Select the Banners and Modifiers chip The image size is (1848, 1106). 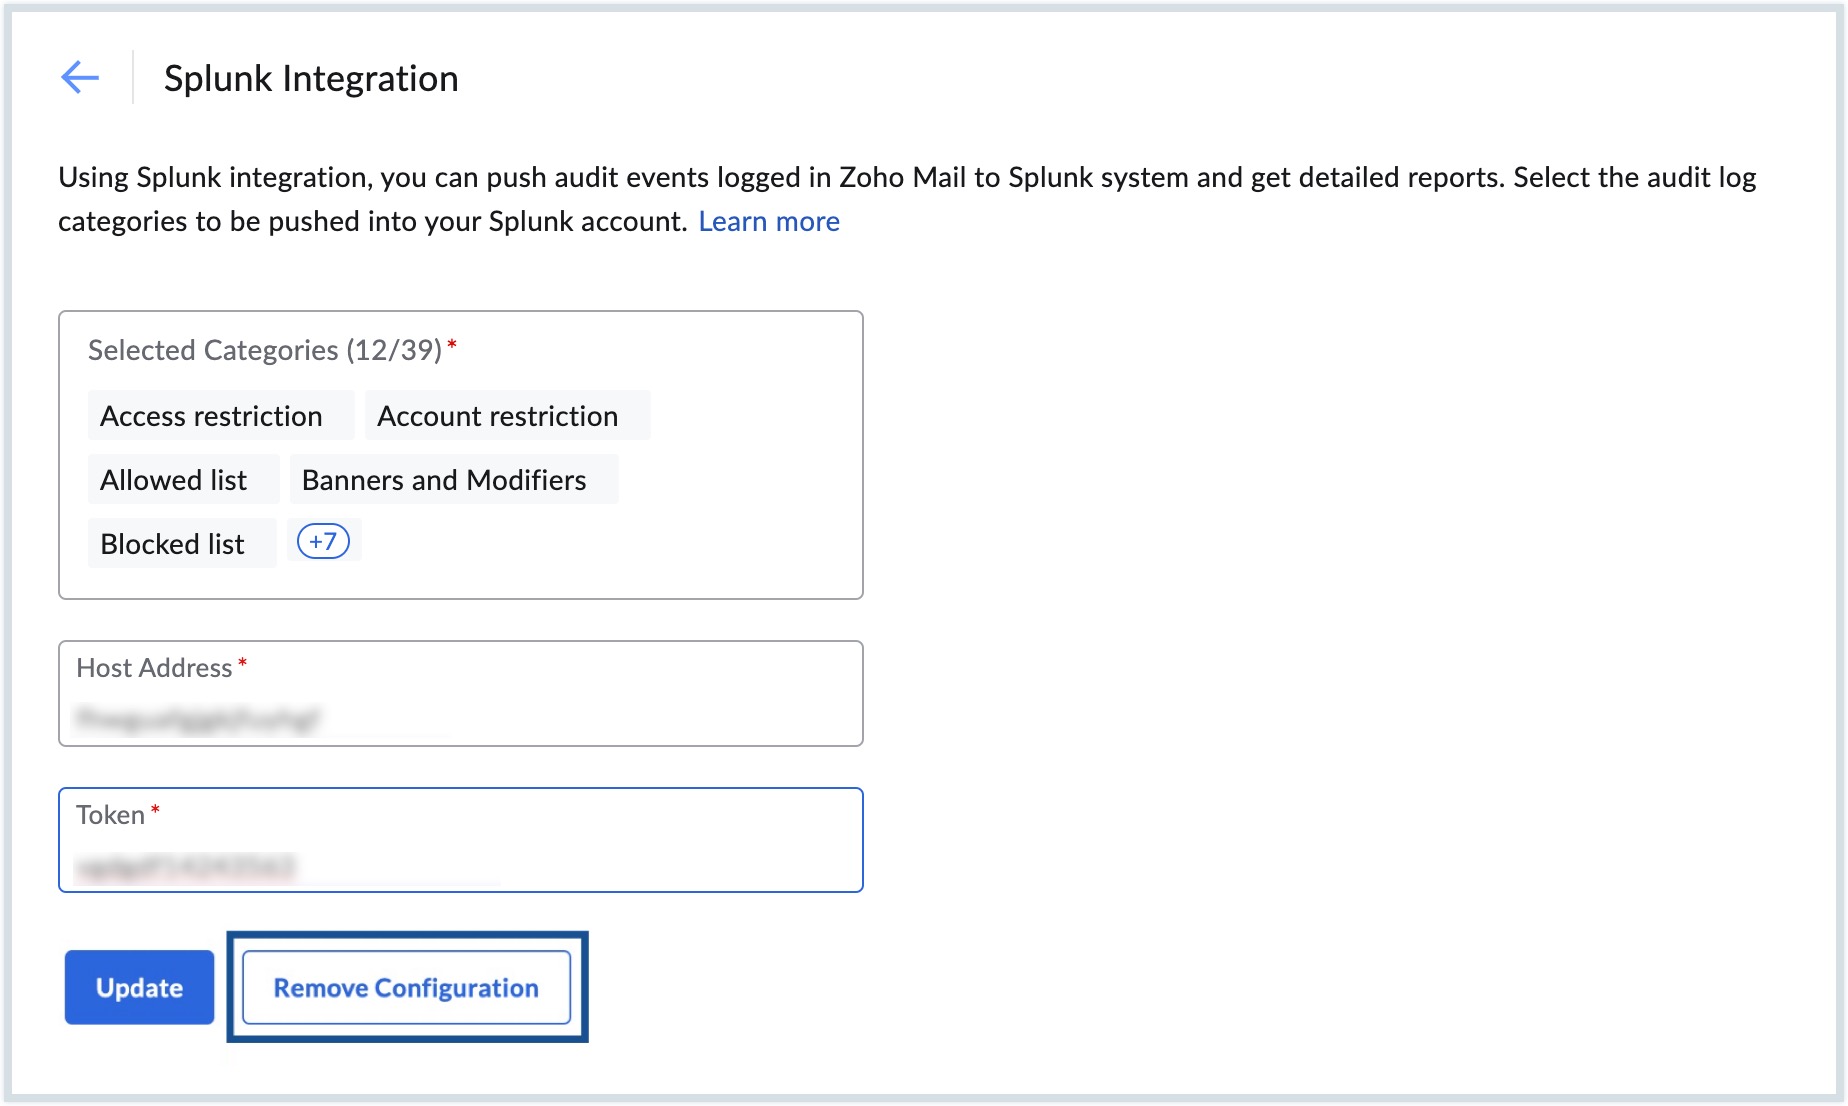click(443, 479)
